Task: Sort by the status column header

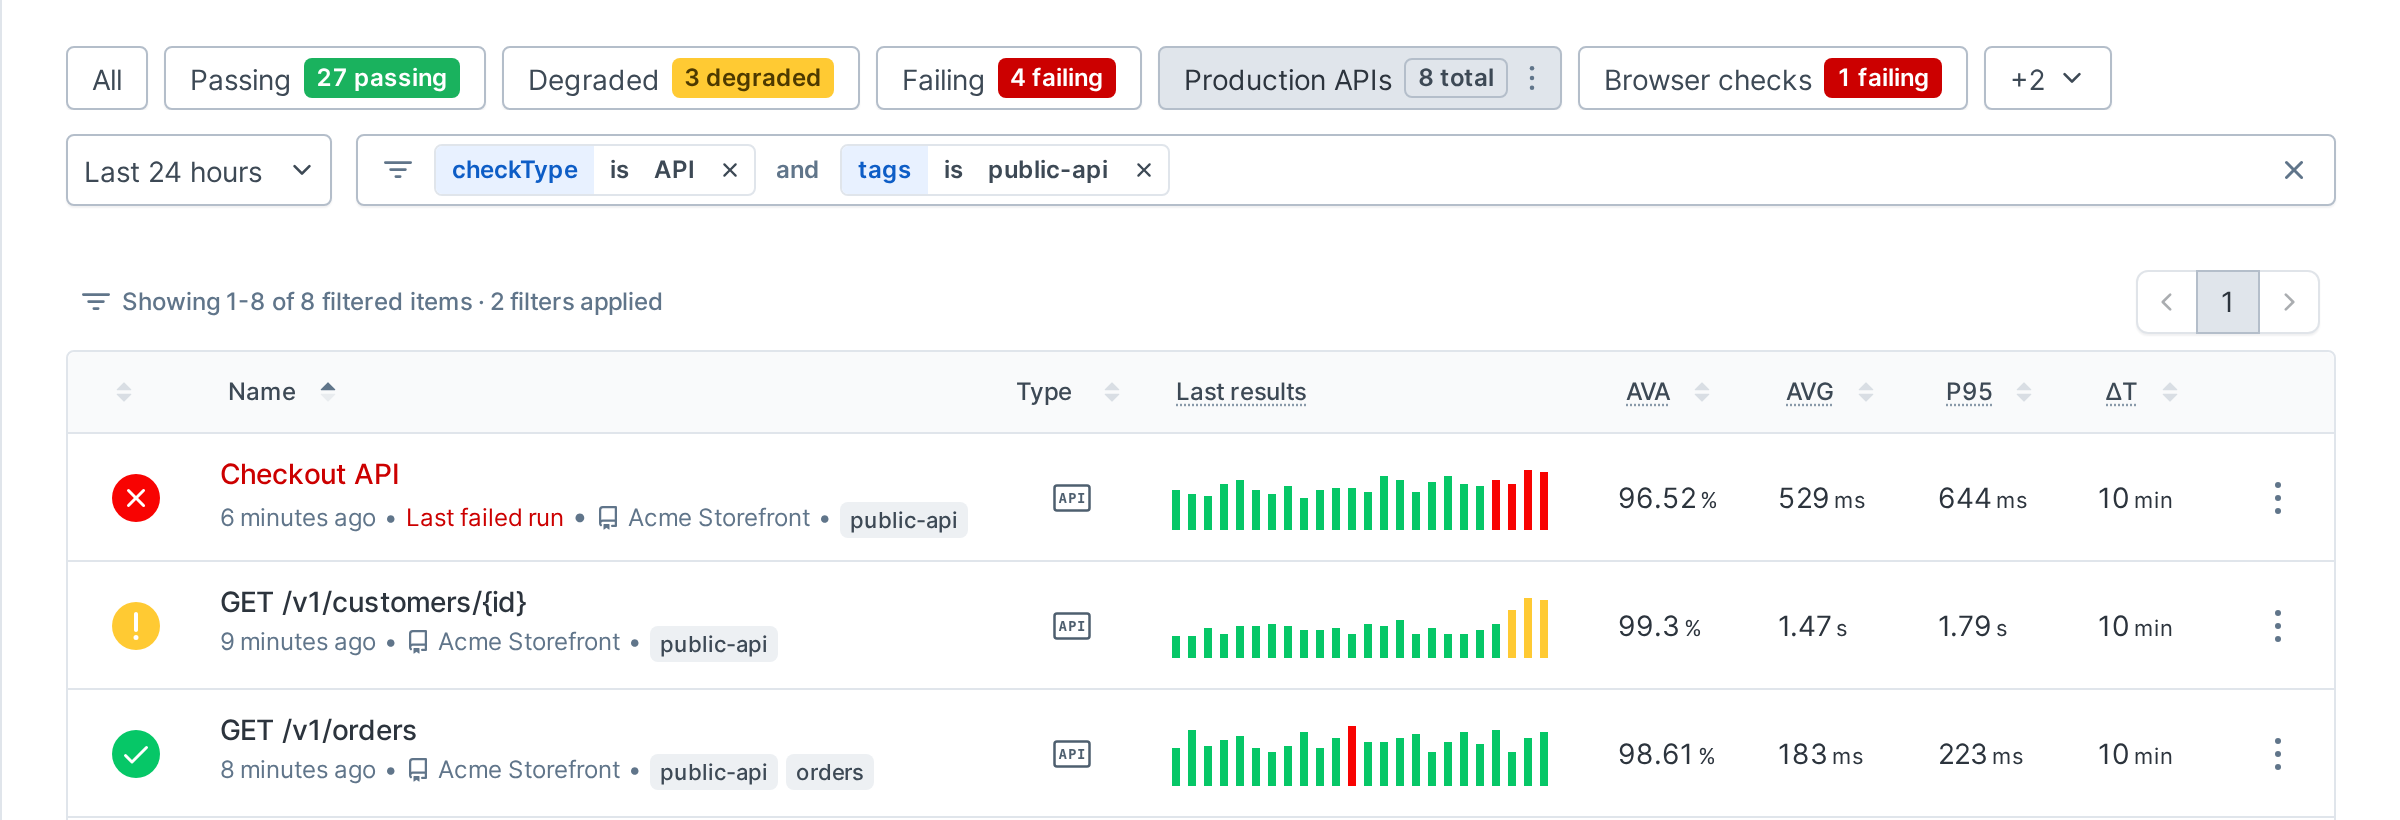Action: (x=124, y=391)
